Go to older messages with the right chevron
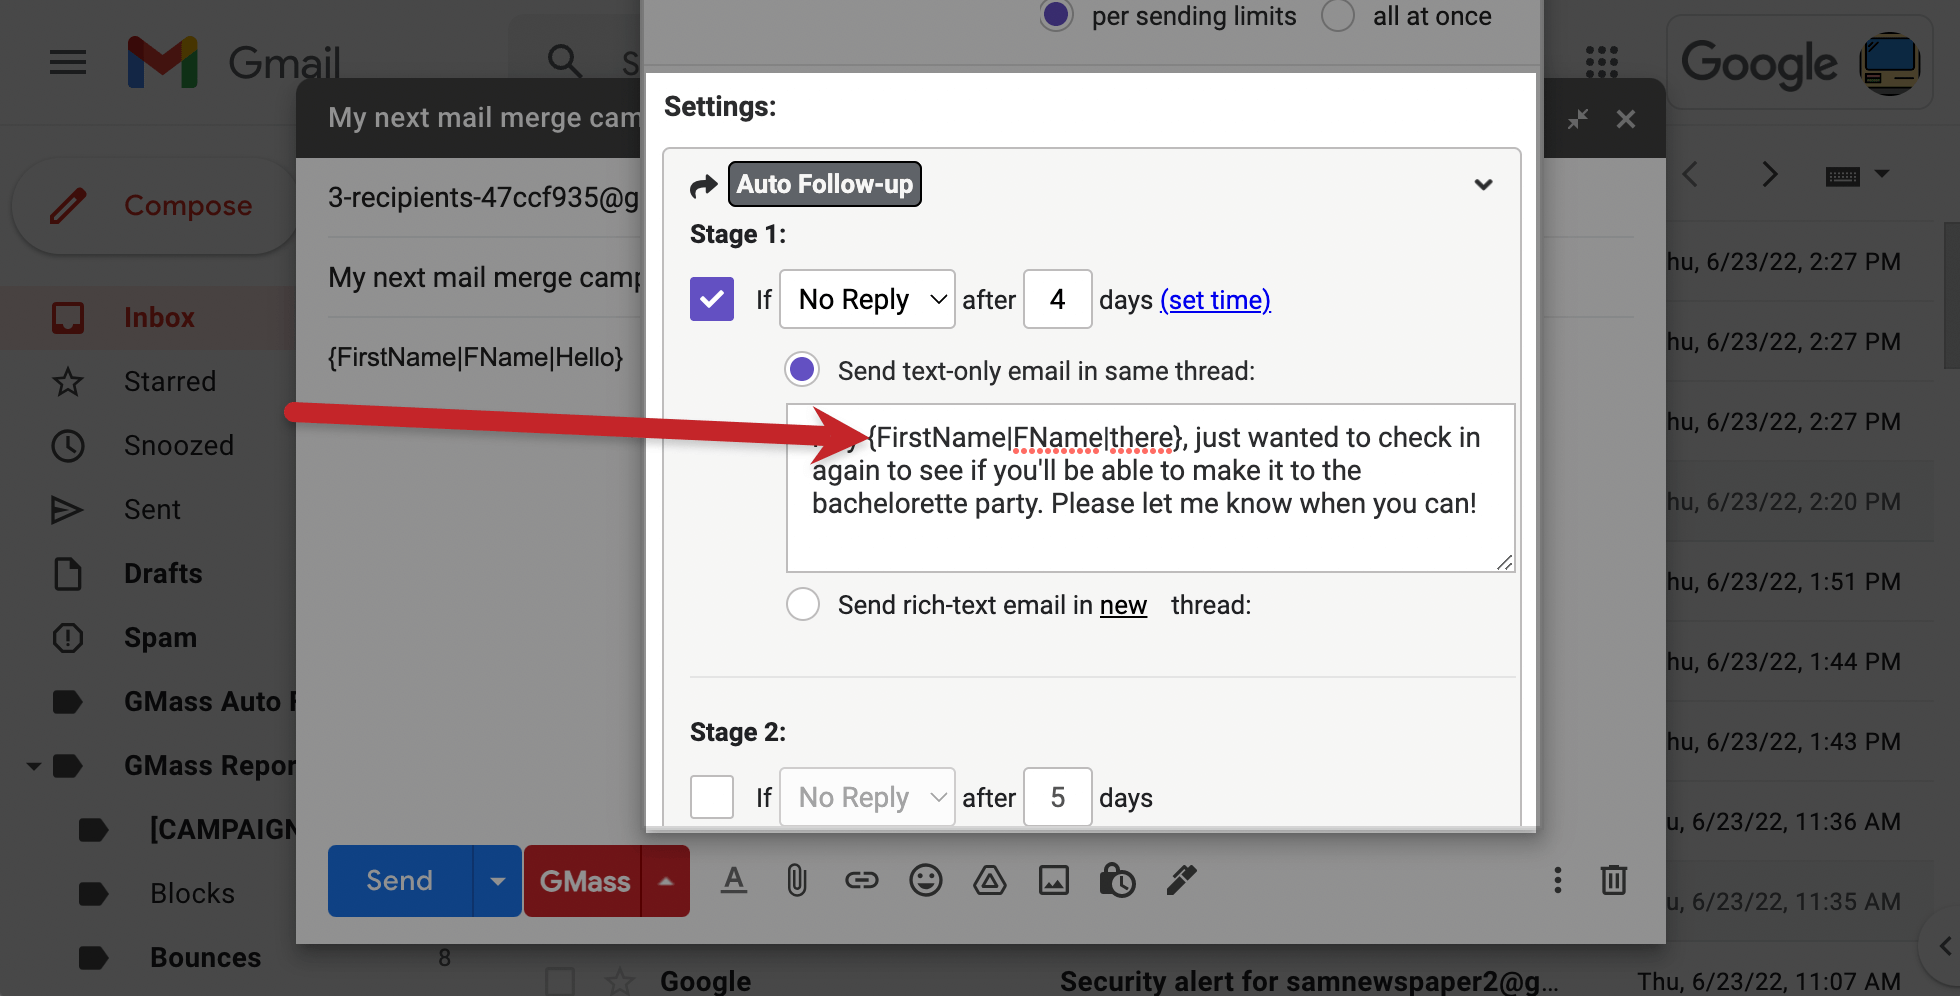 click(x=1770, y=174)
